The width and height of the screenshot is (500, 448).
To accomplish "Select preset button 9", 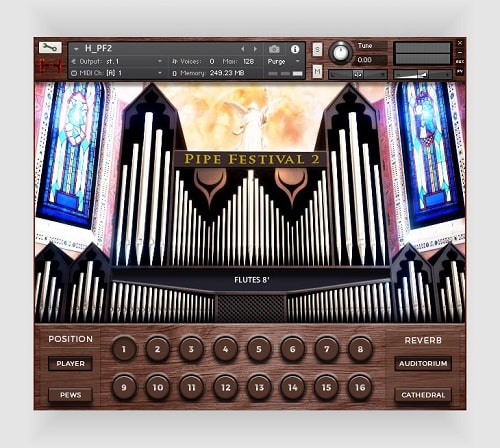I will pyautogui.click(x=124, y=387).
